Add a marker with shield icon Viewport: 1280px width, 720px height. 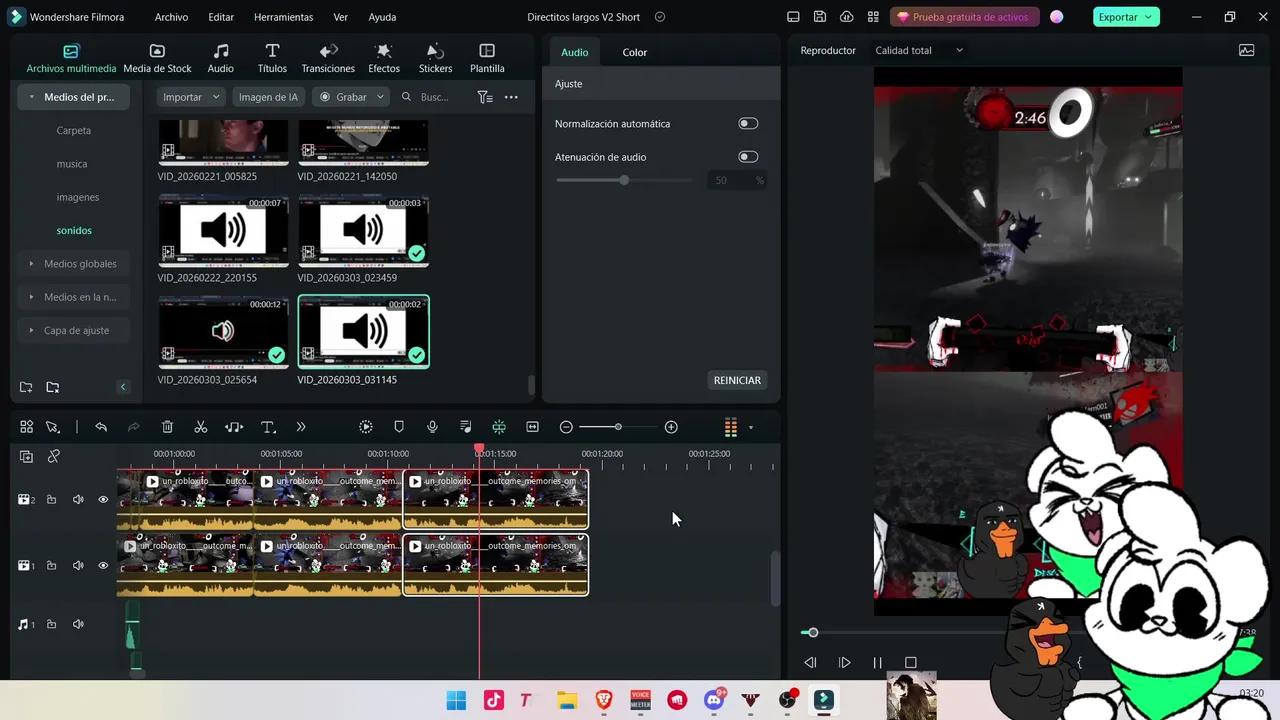pos(399,427)
